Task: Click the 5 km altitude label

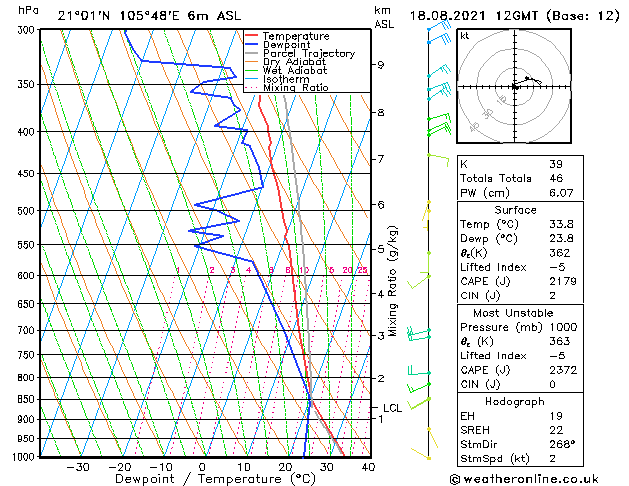Action: [380, 249]
